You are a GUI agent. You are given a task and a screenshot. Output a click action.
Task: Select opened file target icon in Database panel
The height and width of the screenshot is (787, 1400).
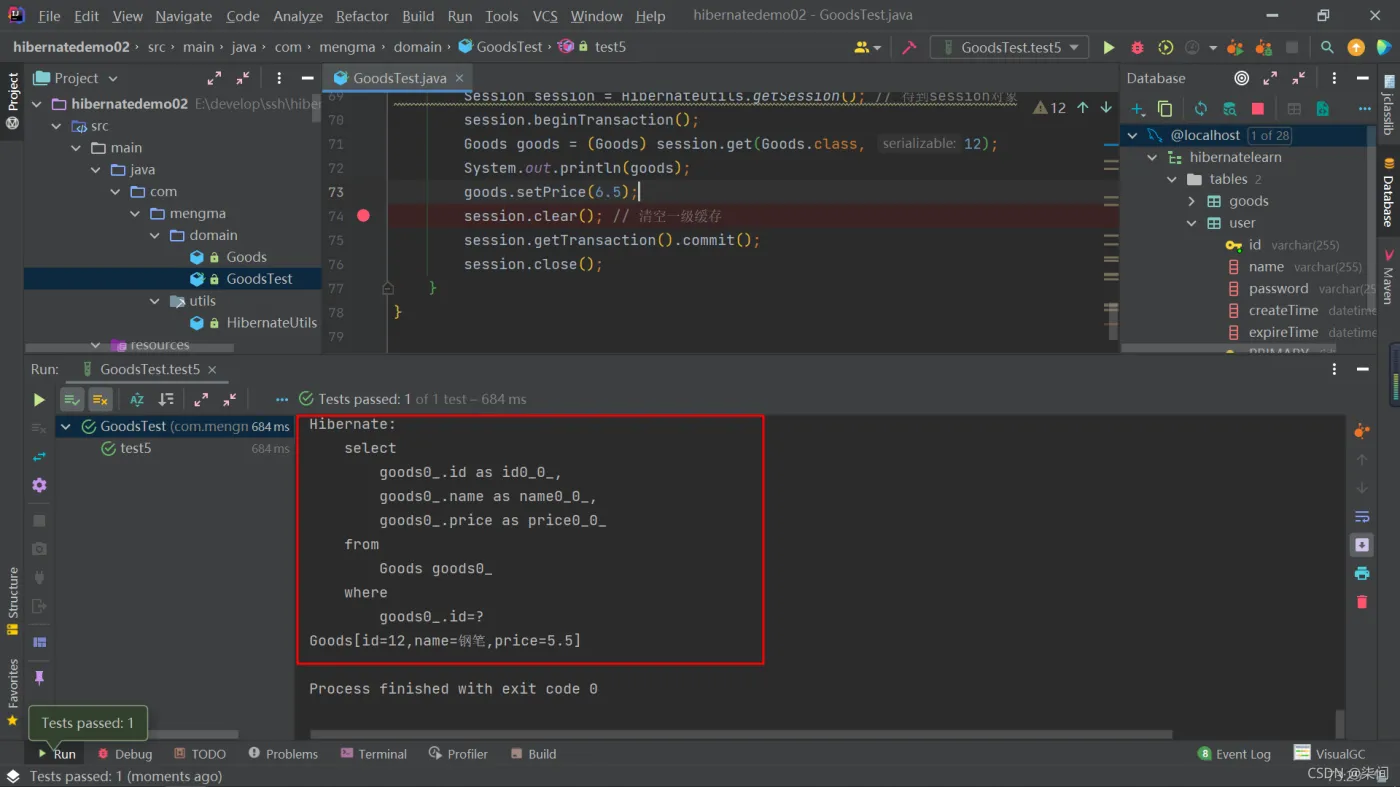pos(1242,78)
